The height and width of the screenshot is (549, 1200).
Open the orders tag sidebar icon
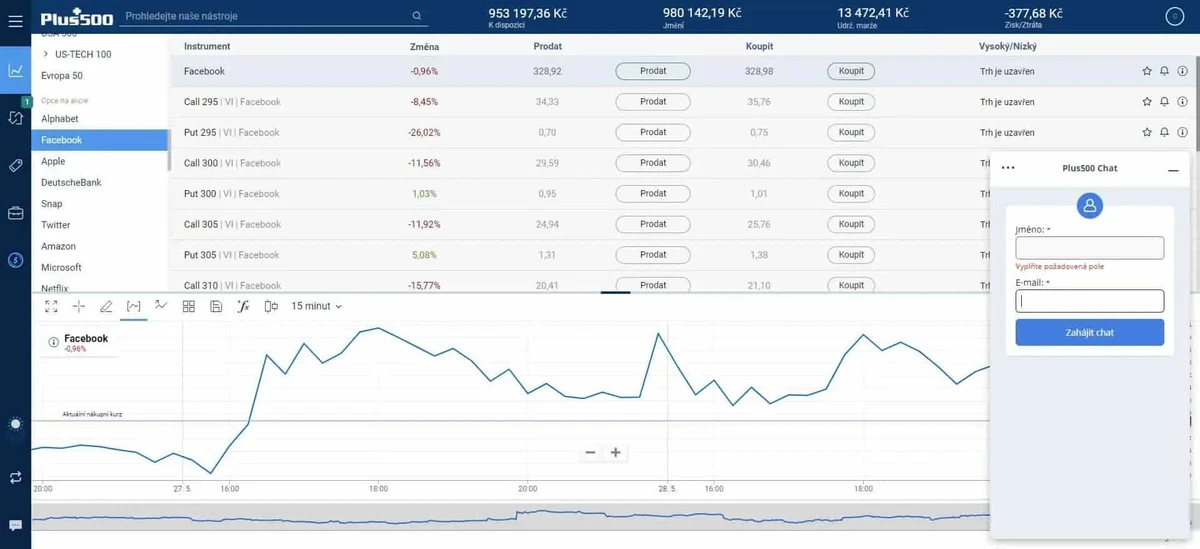[x=15, y=166]
